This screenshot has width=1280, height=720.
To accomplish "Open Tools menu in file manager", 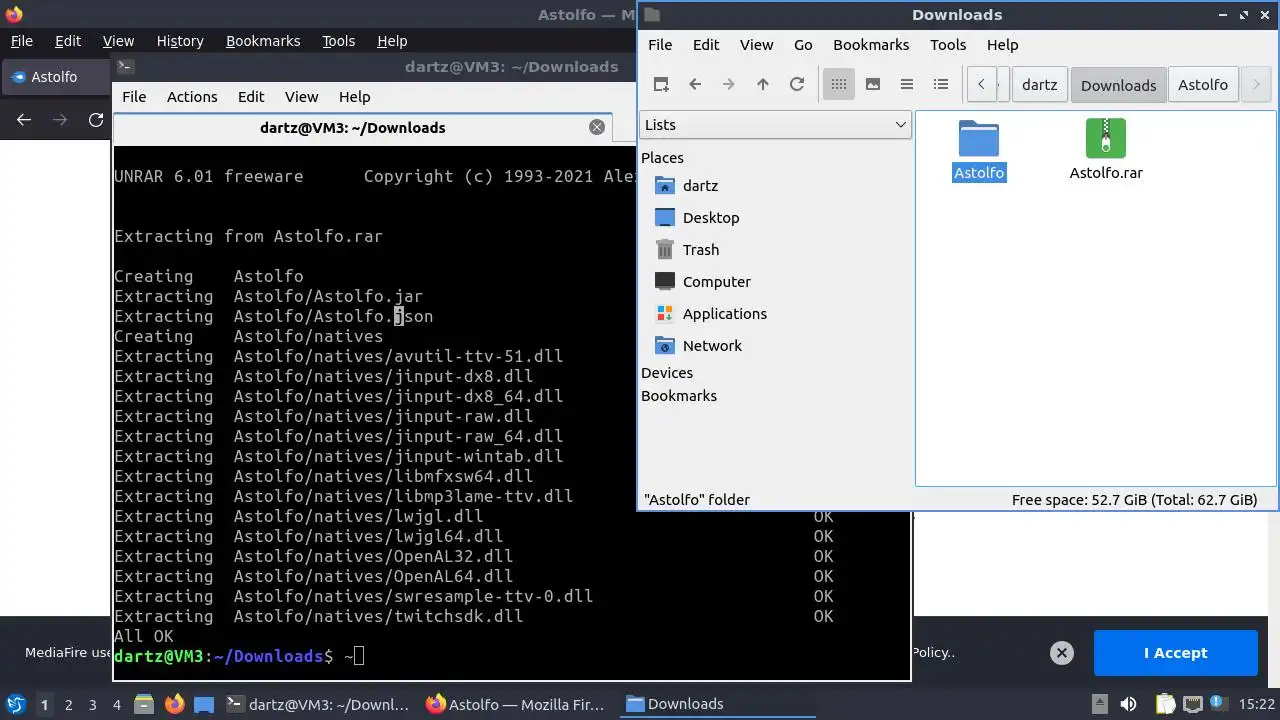I will 948,44.
